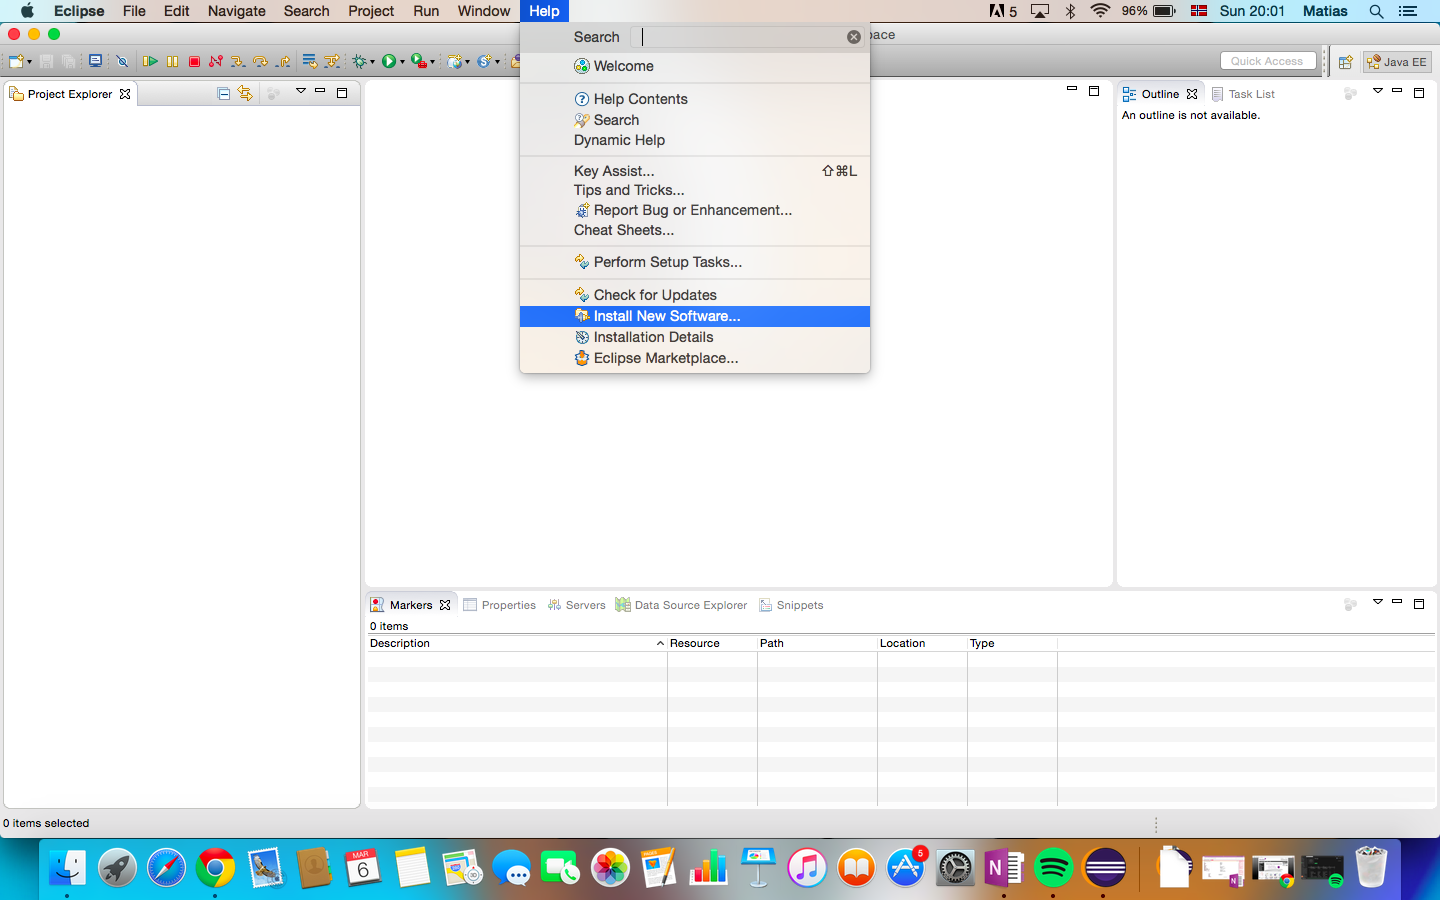
Task: Open Spotlight search in macOS menu bar
Action: [x=1376, y=11]
